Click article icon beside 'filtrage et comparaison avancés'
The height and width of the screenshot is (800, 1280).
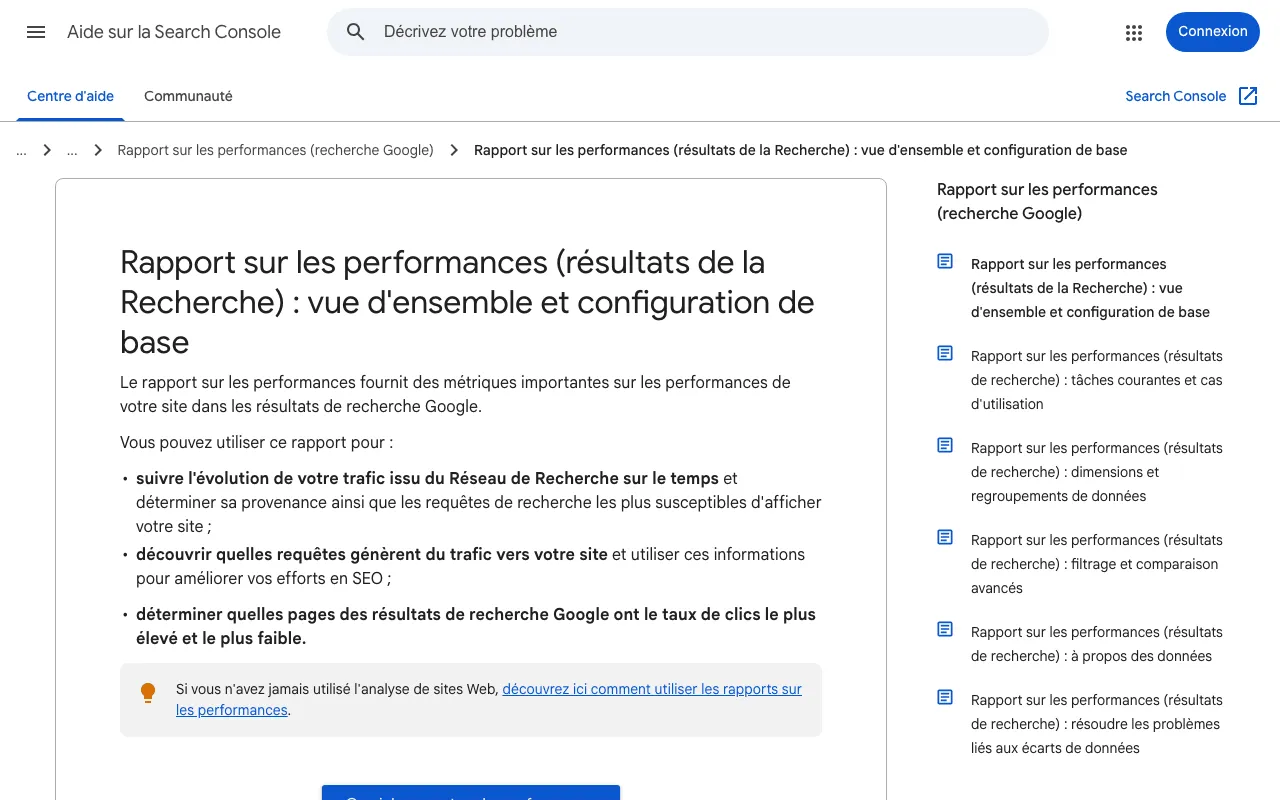coord(945,537)
